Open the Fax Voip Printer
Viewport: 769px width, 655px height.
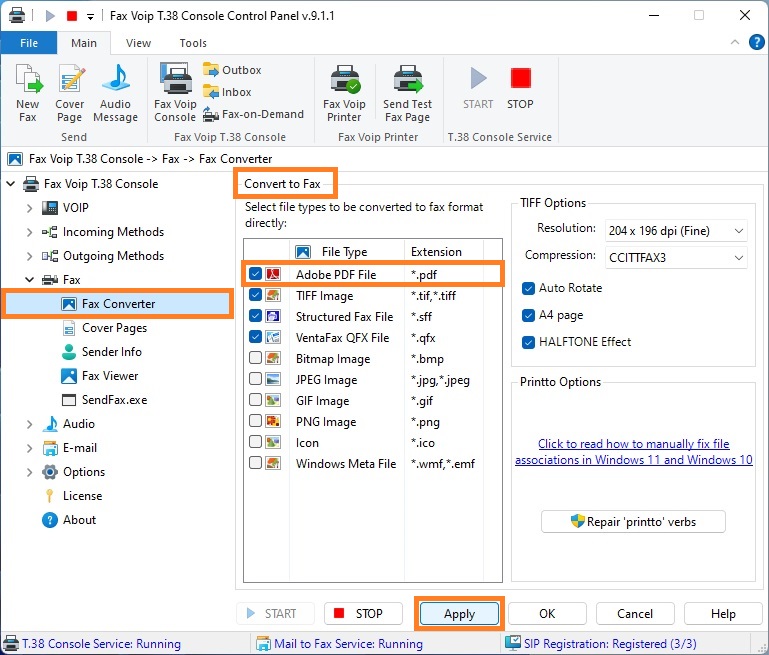344,93
